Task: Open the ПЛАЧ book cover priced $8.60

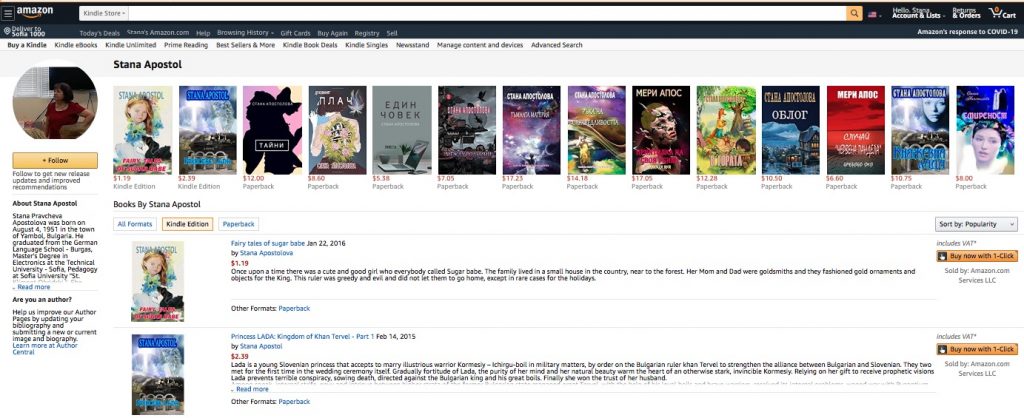Action: coord(337,130)
